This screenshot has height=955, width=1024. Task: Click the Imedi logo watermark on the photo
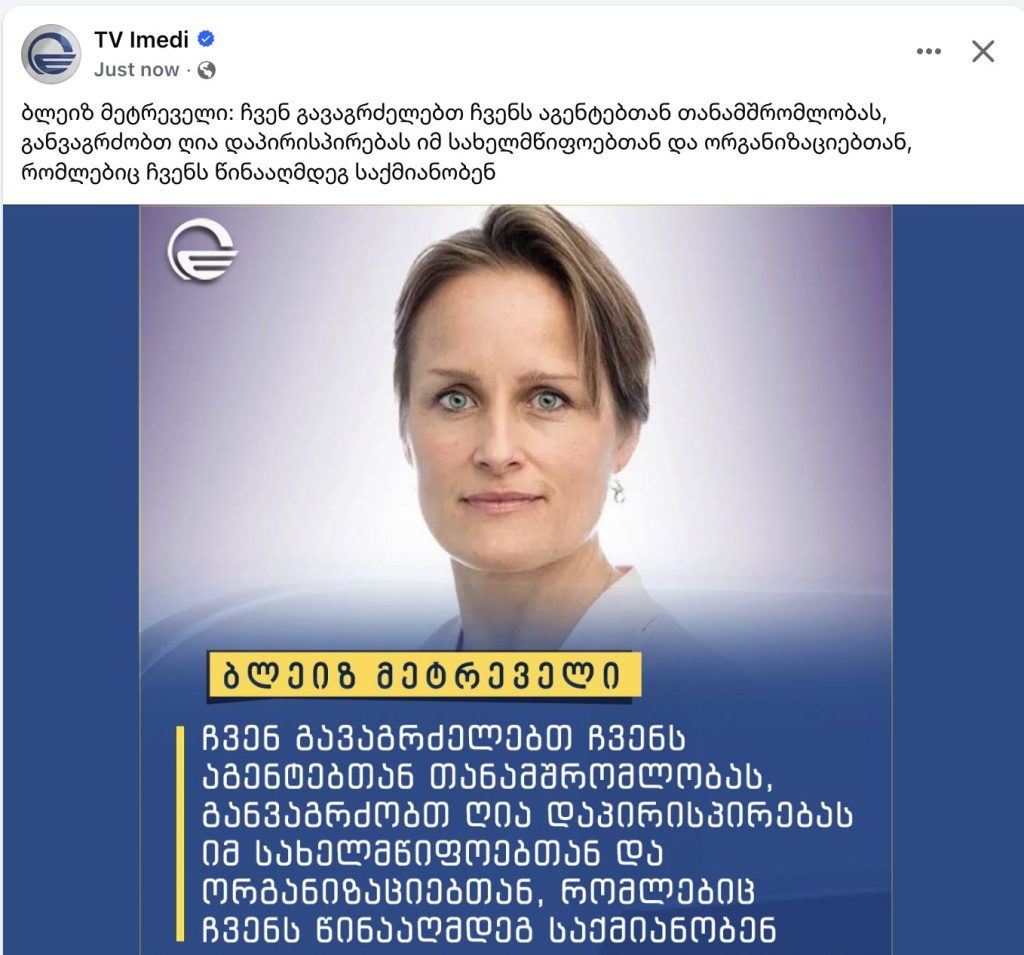pyautogui.click(x=202, y=250)
